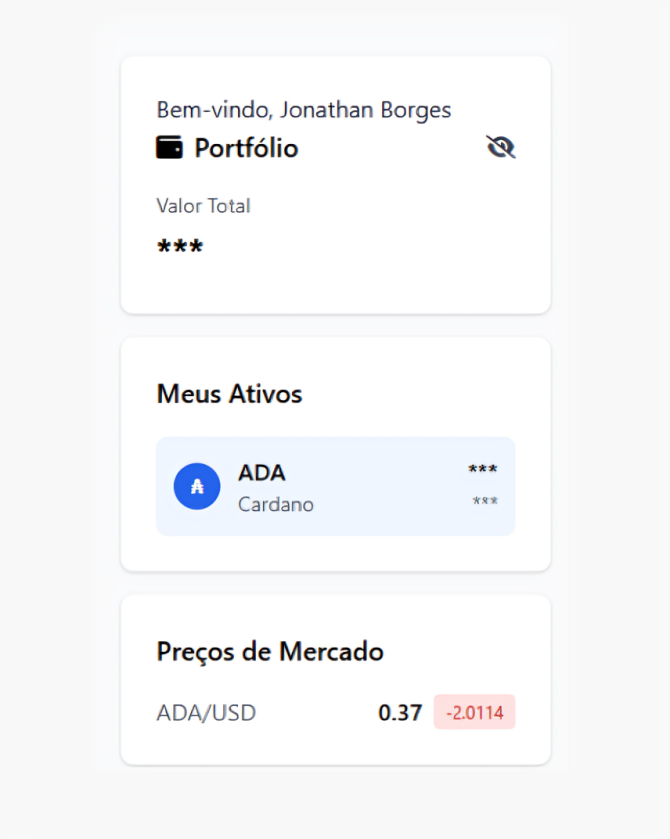Tap the wallet glyph in the Portfólio card
670x839 pixels.
168,146
